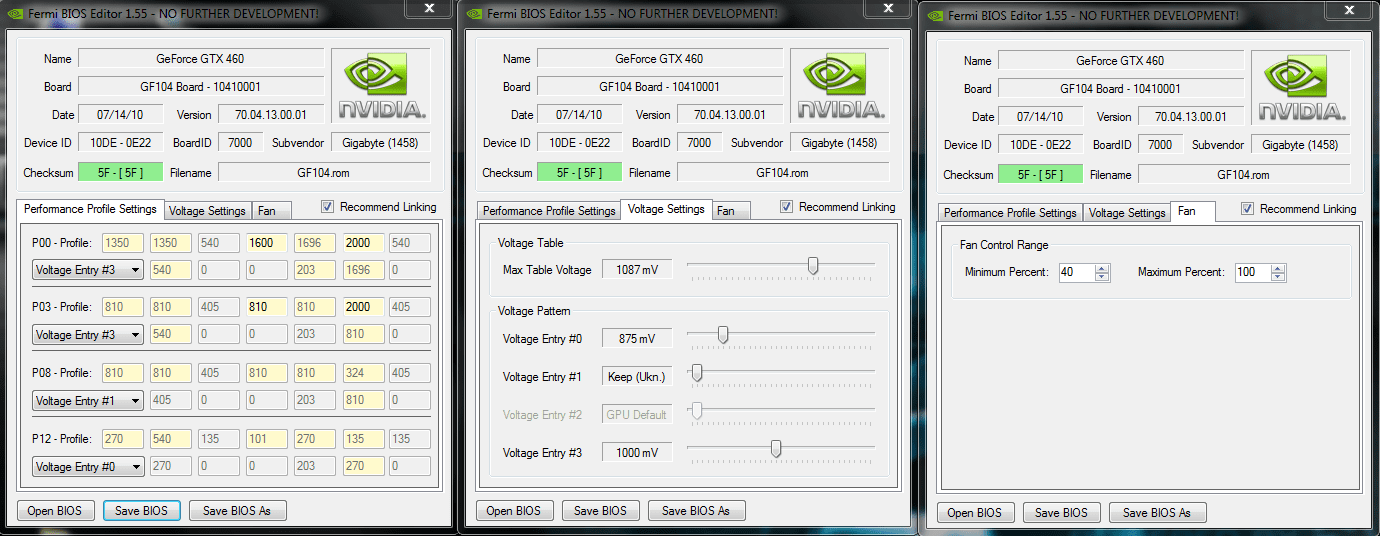The width and height of the screenshot is (1380, 536).
Task: Click the Max Table Voltage slider thumb
Action: tap(813, 265)
